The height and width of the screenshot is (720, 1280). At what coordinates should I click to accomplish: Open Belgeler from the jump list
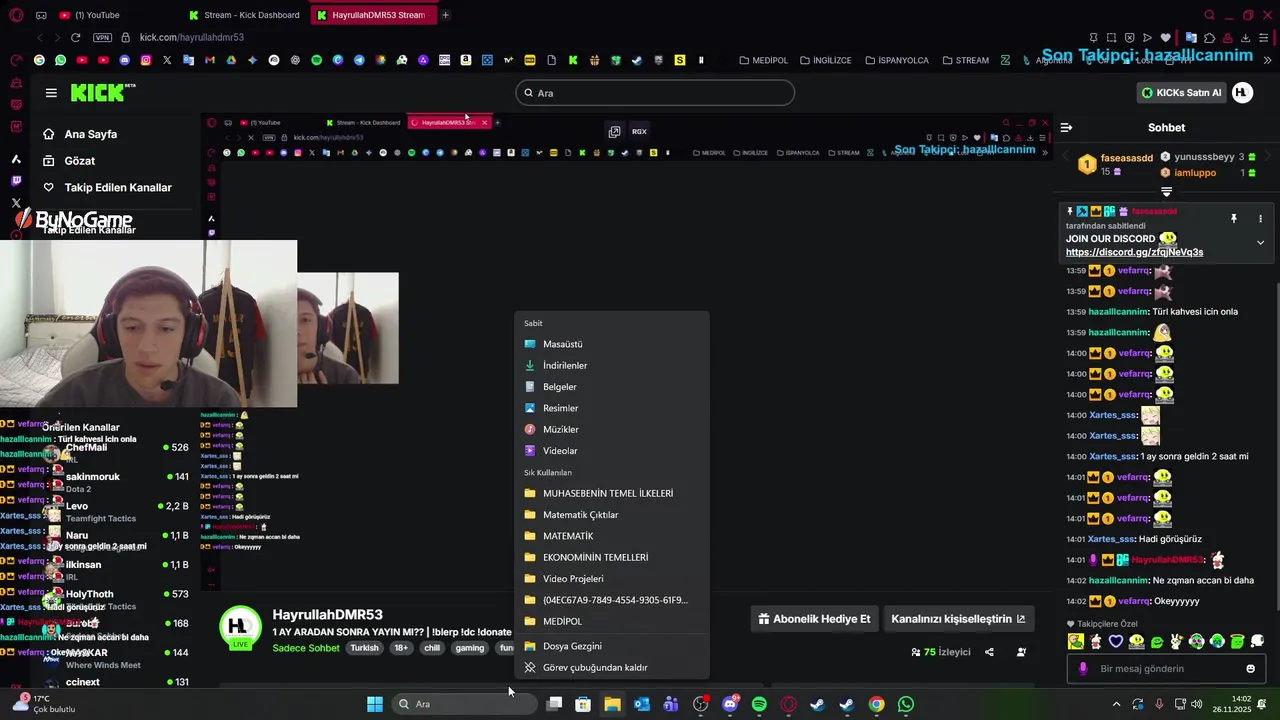[x=612, y=387]
